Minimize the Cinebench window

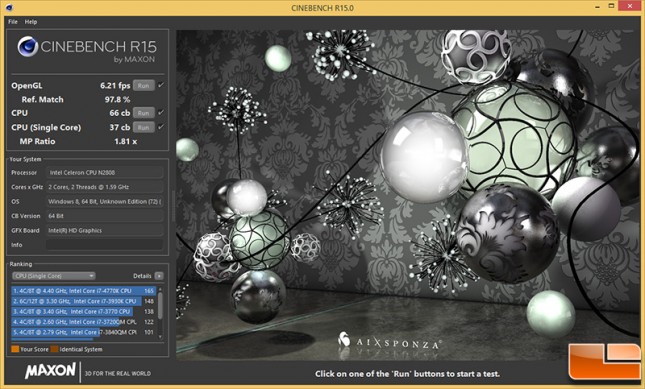[597, 7]
